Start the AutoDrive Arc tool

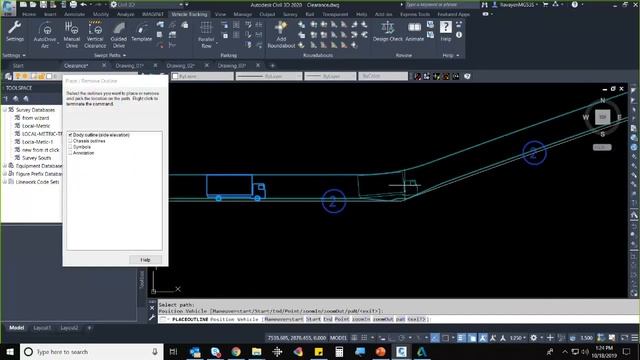[45, 35]
